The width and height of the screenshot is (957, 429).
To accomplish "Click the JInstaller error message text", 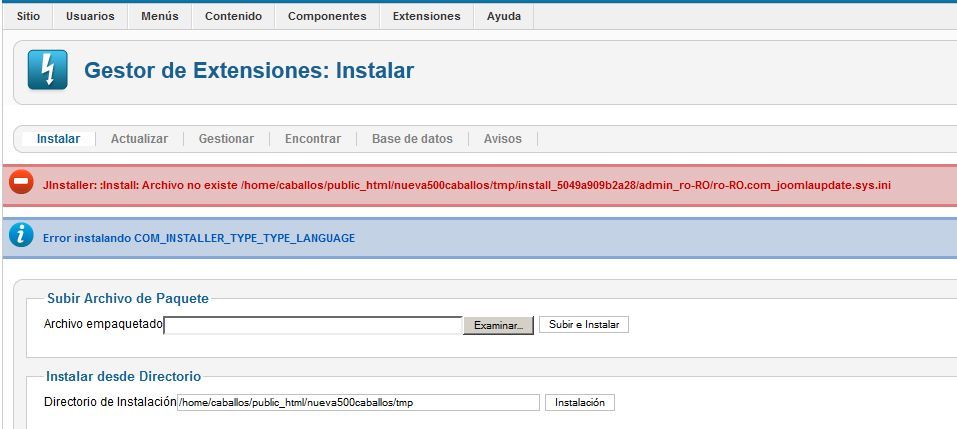I will [x=466, y=184].
